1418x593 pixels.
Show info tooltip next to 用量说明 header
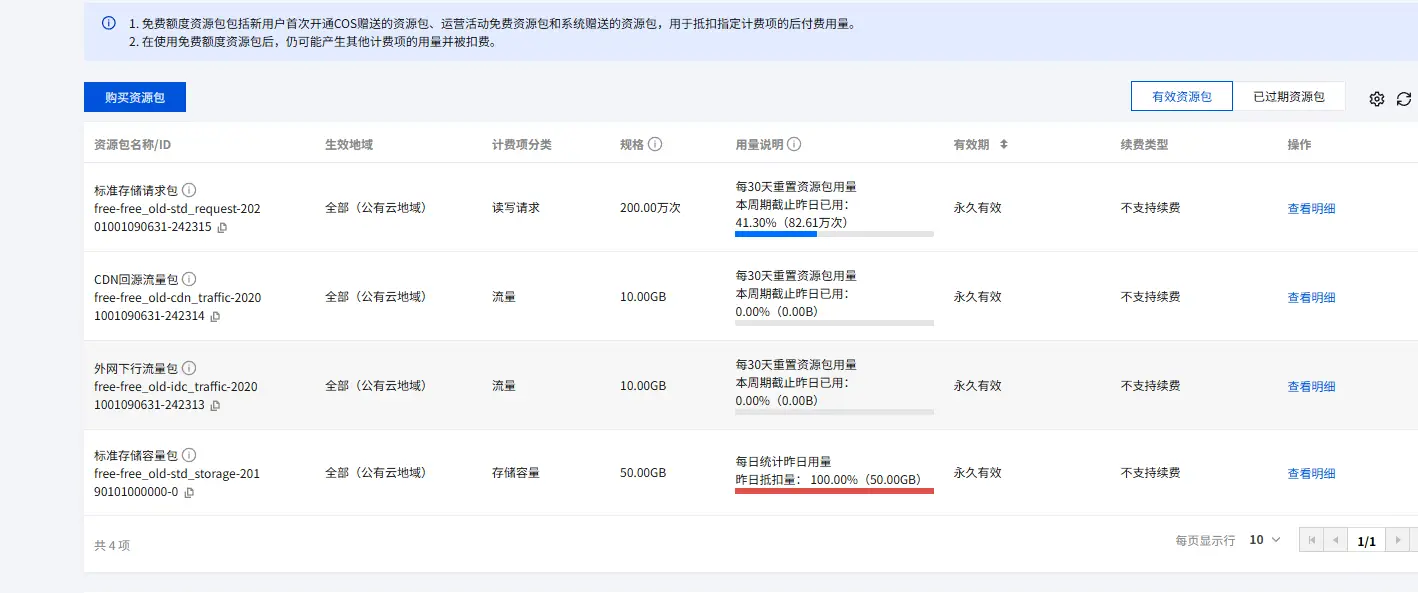click(x=794, y=144)
